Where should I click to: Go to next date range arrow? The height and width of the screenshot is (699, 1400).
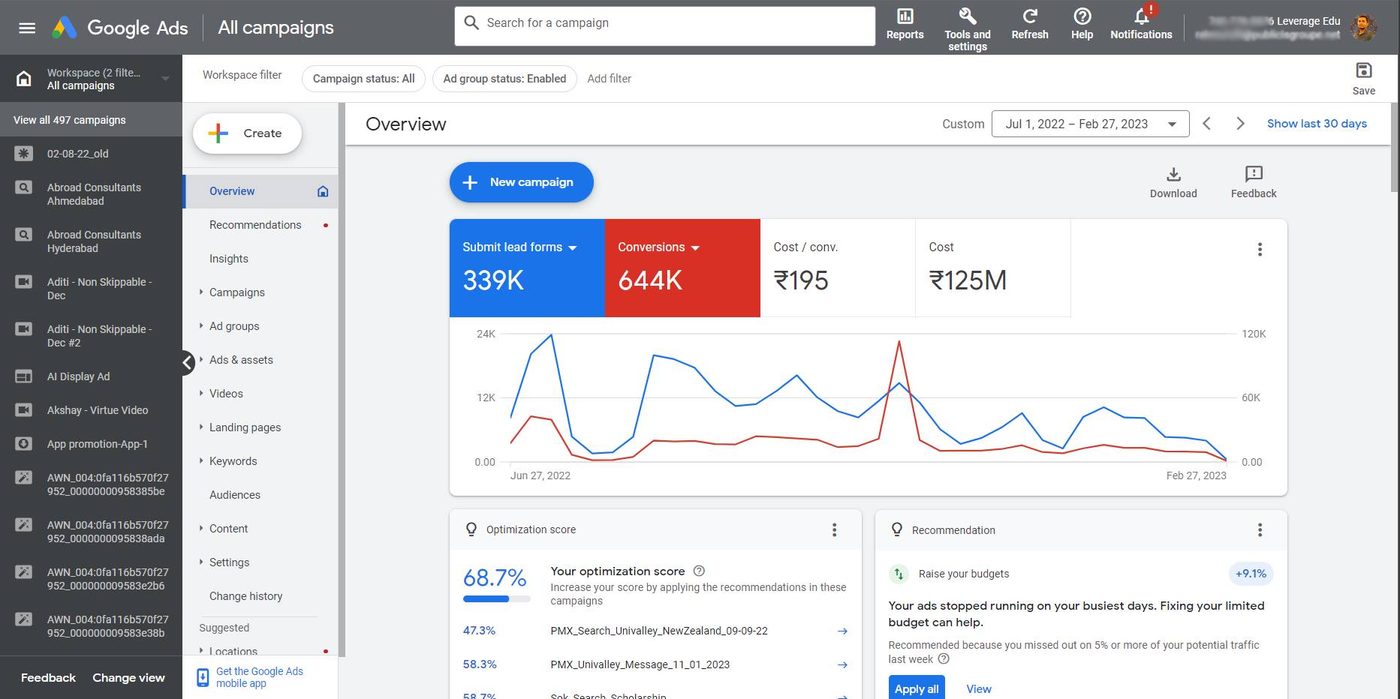(x=1240, y=124)
